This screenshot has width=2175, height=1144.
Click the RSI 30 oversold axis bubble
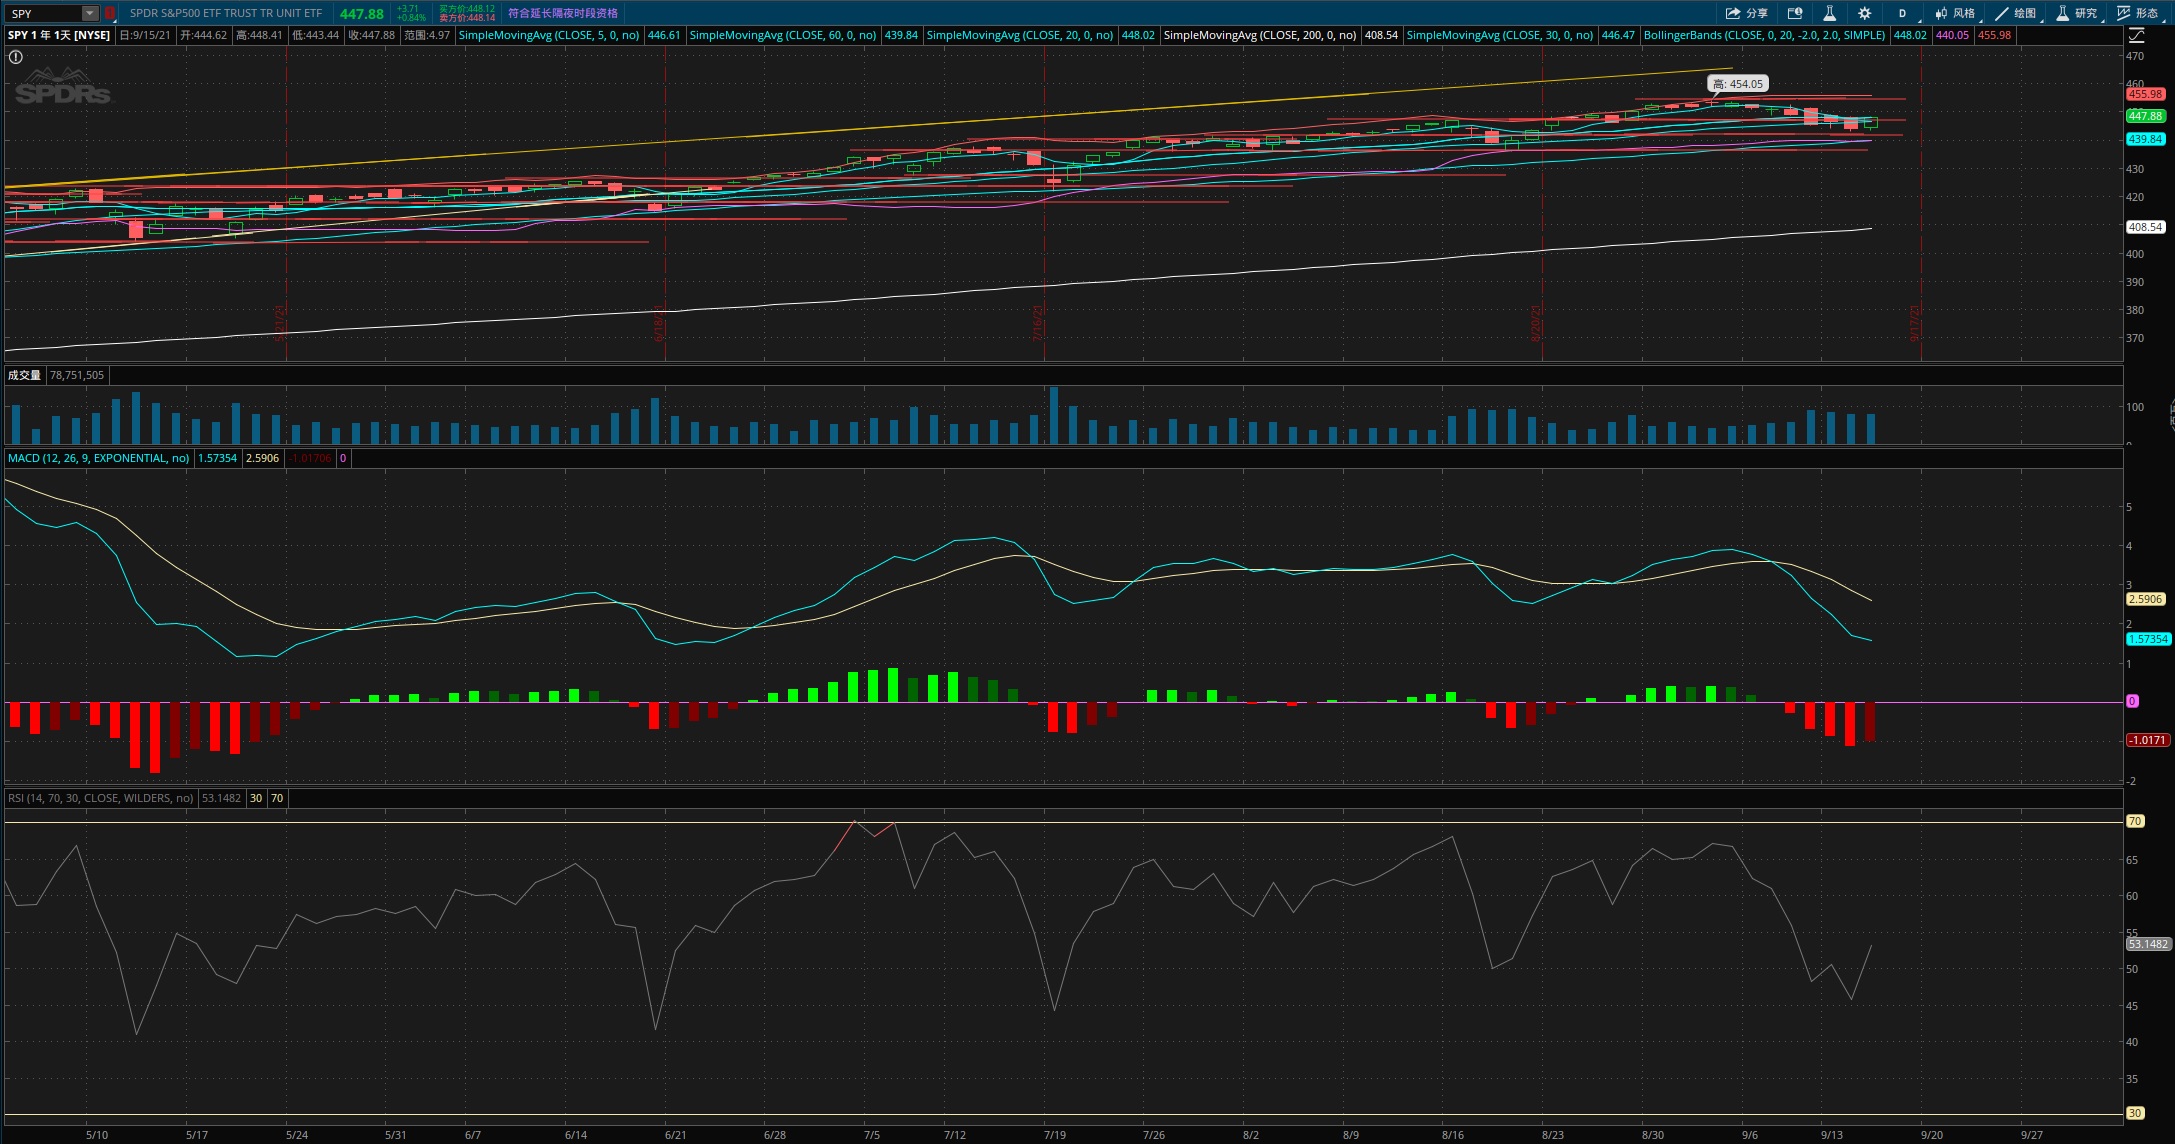[2135, 1113]
